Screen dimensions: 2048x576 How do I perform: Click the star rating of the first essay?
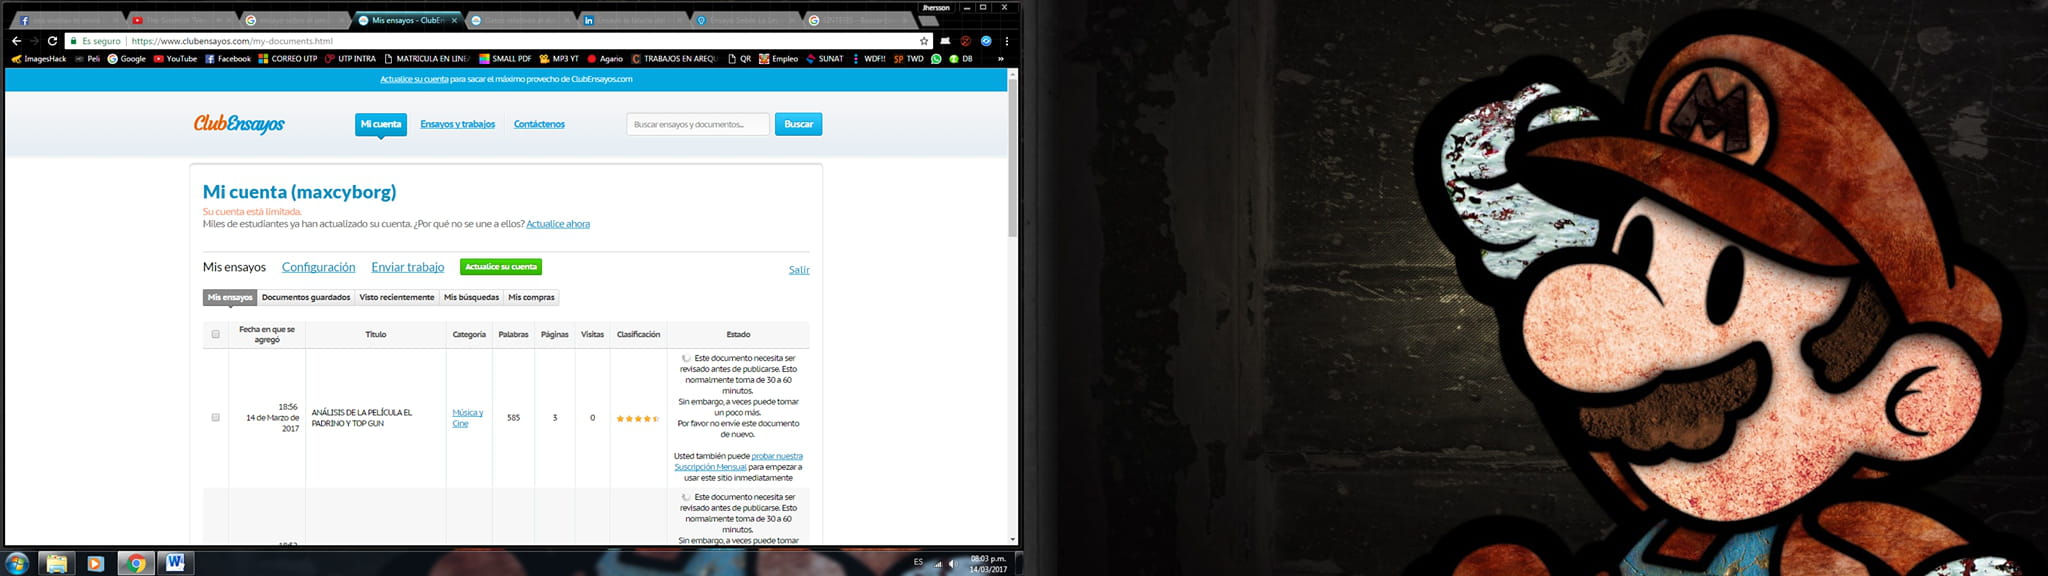click(x=638, y=418)
